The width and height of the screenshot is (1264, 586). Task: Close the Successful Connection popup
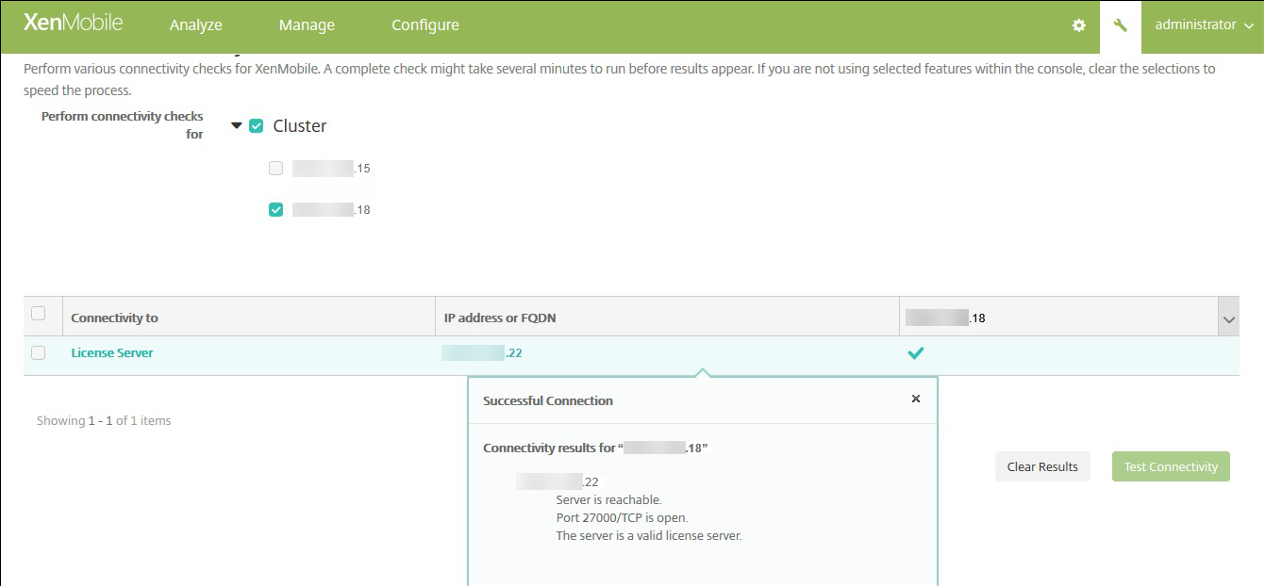click(915, 399)
